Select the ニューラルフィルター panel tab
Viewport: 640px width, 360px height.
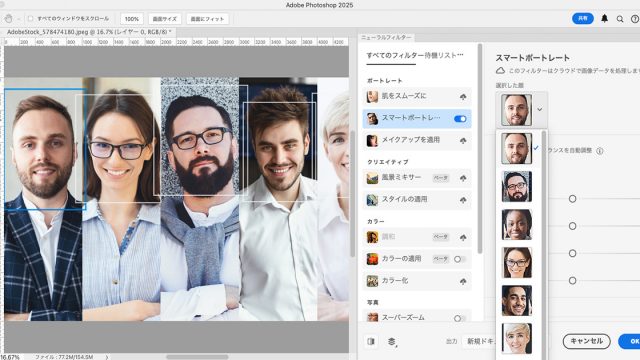pos(386,37)
